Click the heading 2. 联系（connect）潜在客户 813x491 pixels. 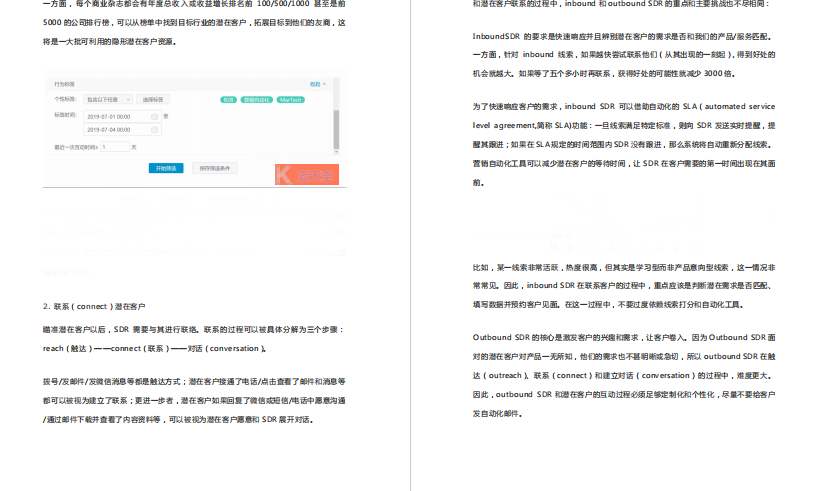pos(94,305)
